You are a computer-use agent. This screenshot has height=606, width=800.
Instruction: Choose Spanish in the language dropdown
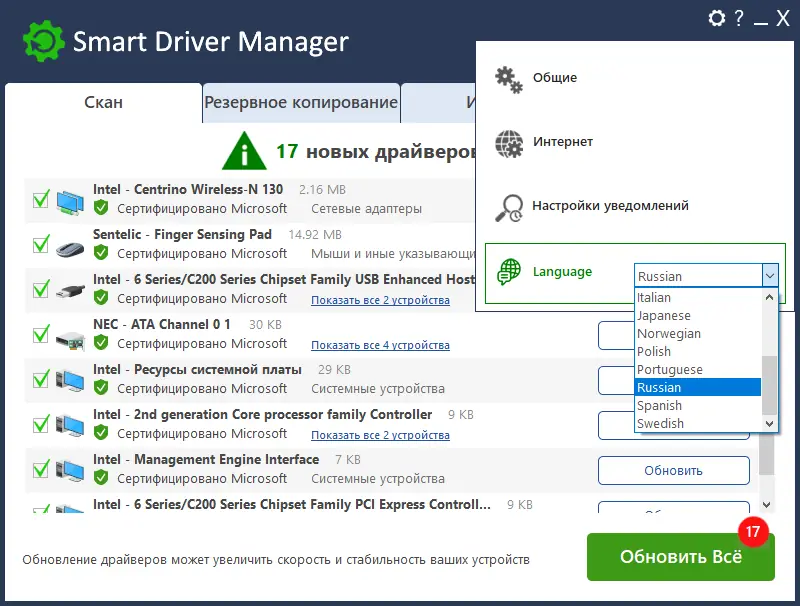[660, 406]
